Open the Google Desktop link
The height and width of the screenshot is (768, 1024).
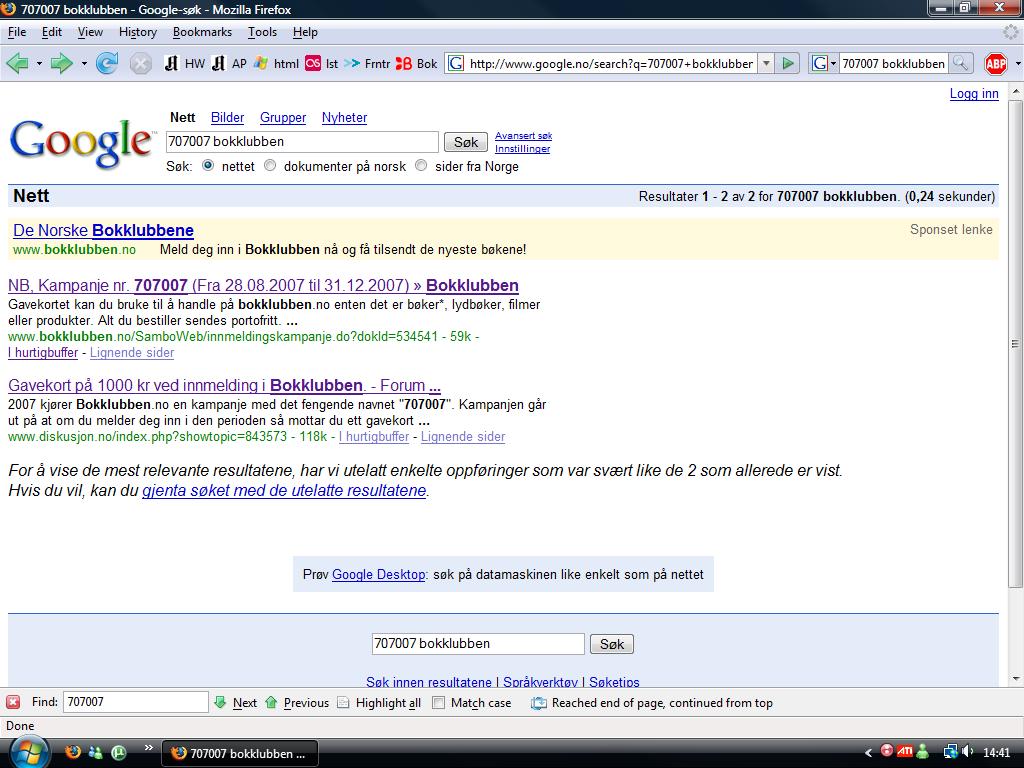pos(378,575)
